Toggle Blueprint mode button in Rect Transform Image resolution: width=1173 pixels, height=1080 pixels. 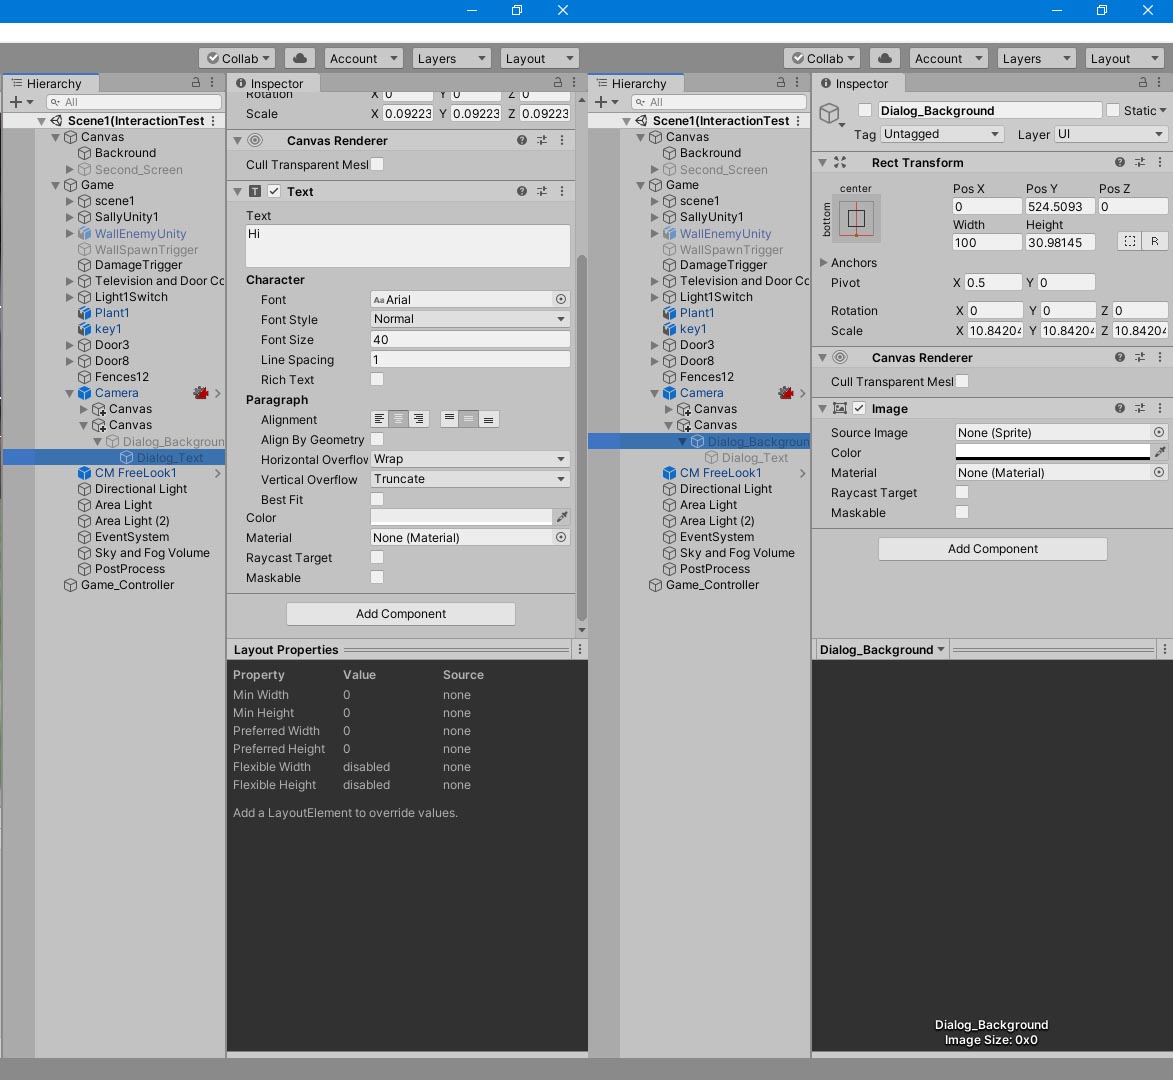click(1129, 241)
